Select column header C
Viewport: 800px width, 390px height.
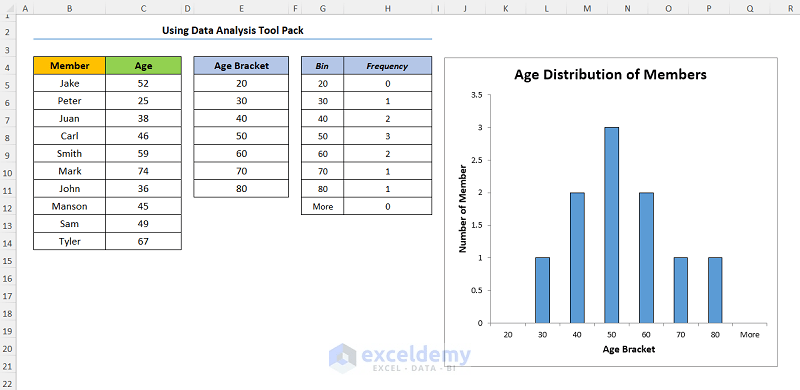(143, 8)
